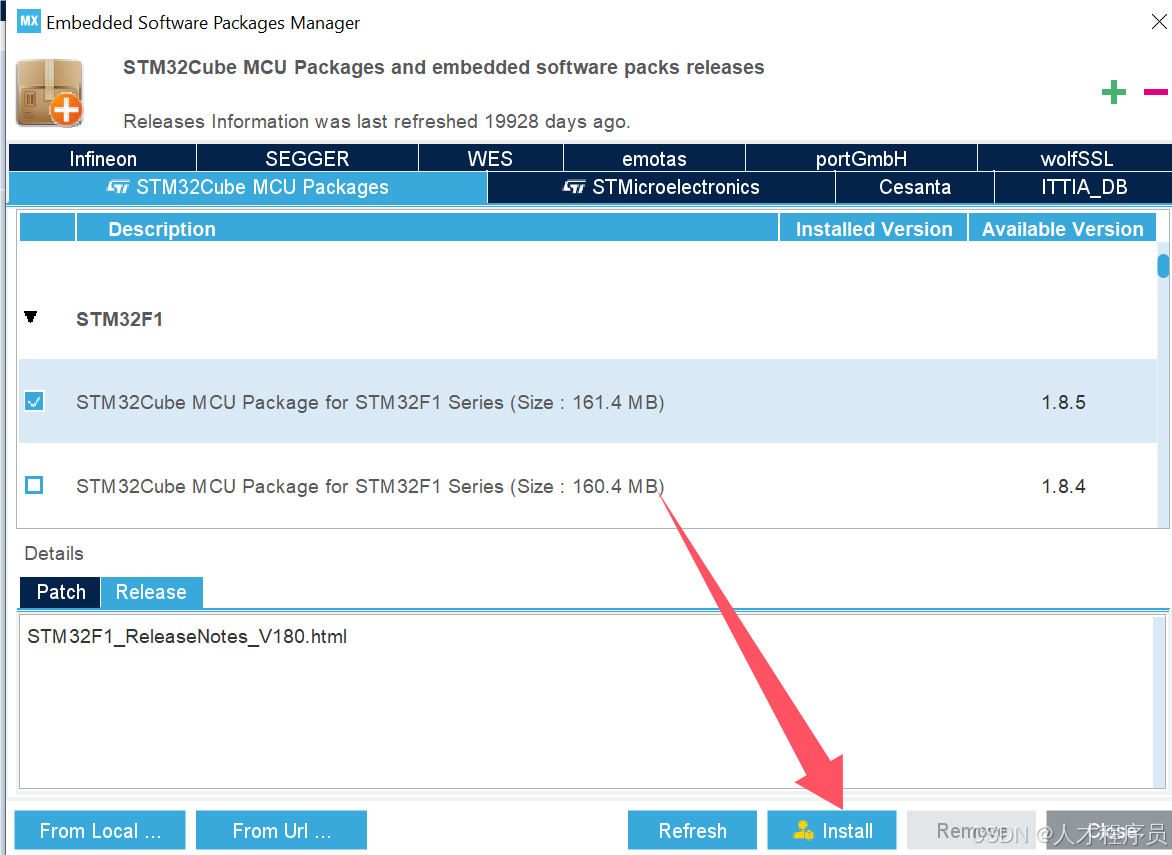Open the wolfSSL tab
1172x855 pixels.
pos(1076,158)
